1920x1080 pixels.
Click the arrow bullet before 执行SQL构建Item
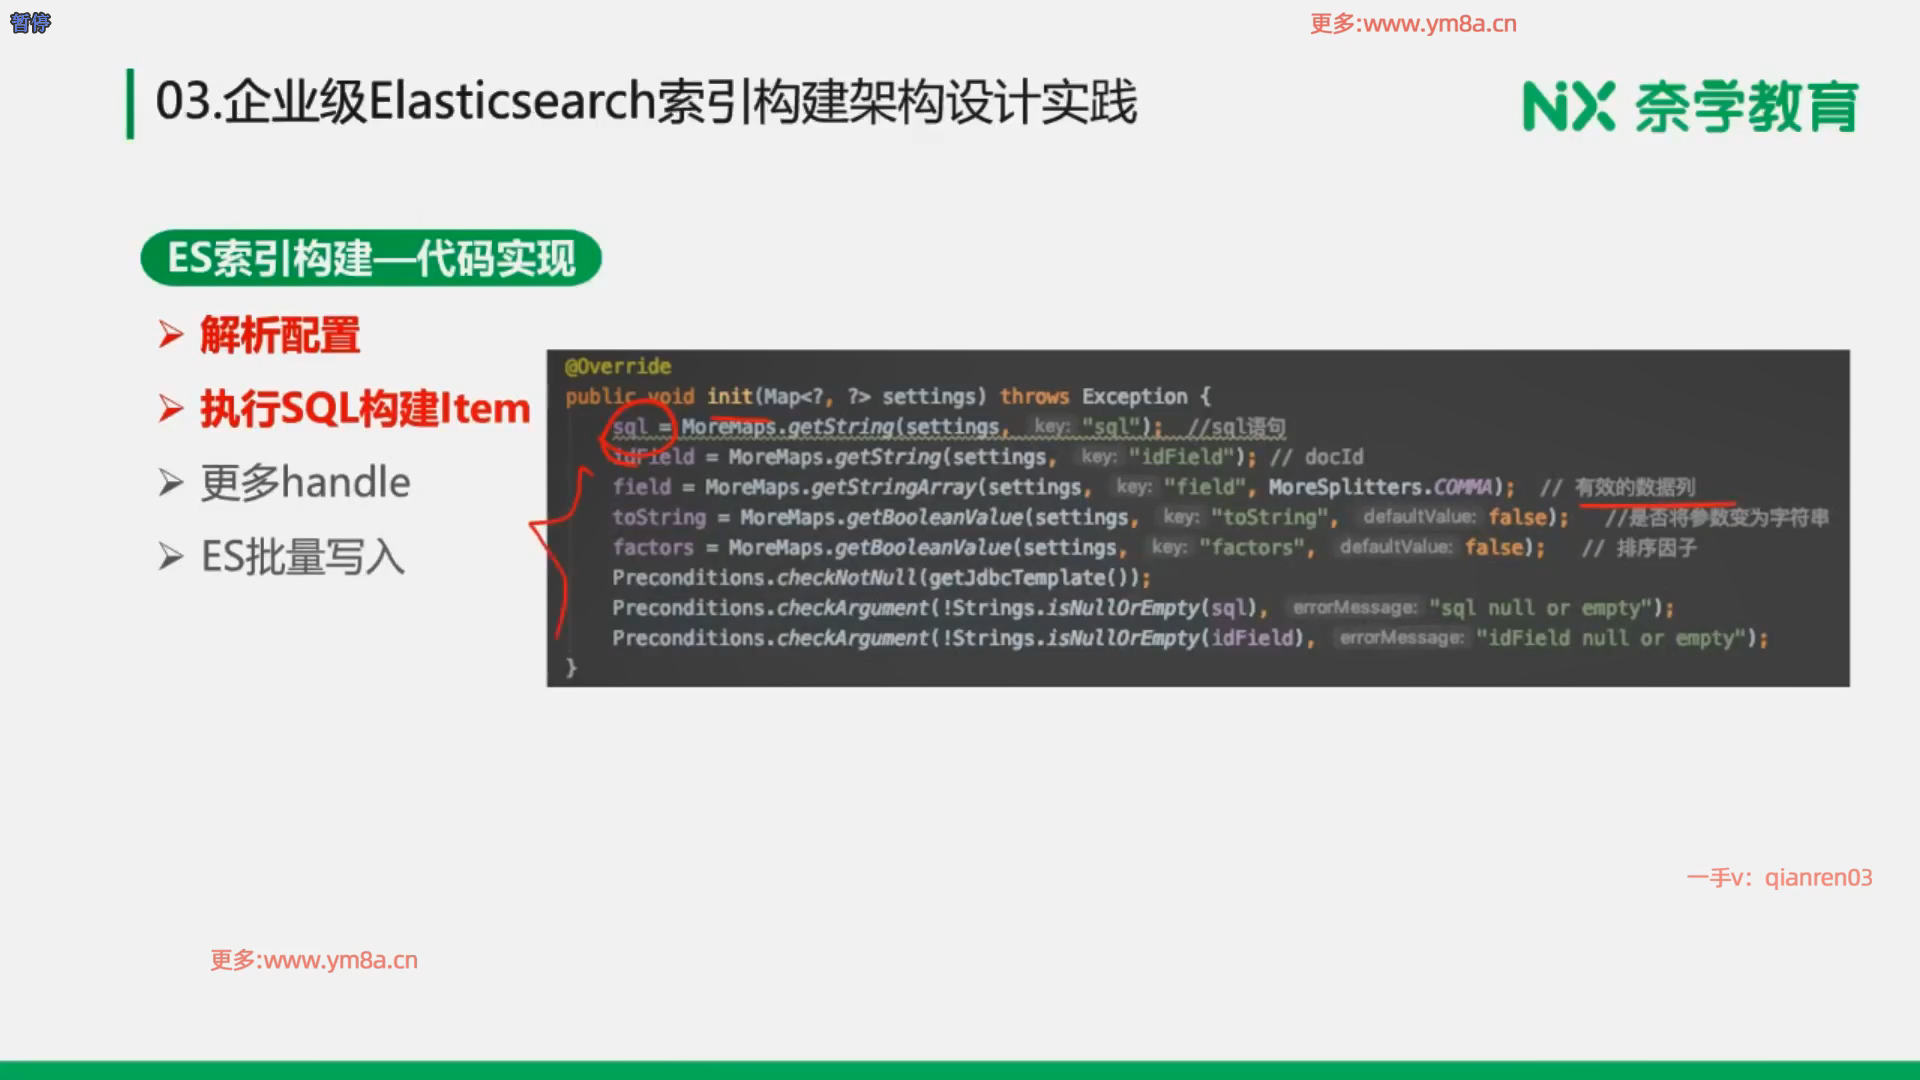pyautogui.click(x=171, y=409)
